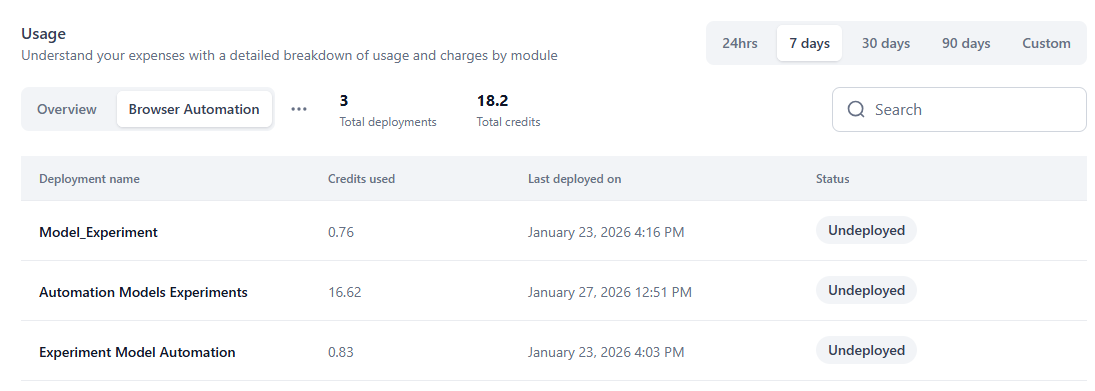The width and height of the screenshot is (1095, 391).
Task: Click the 0.76 credits value
Action: tap(341, 233)
